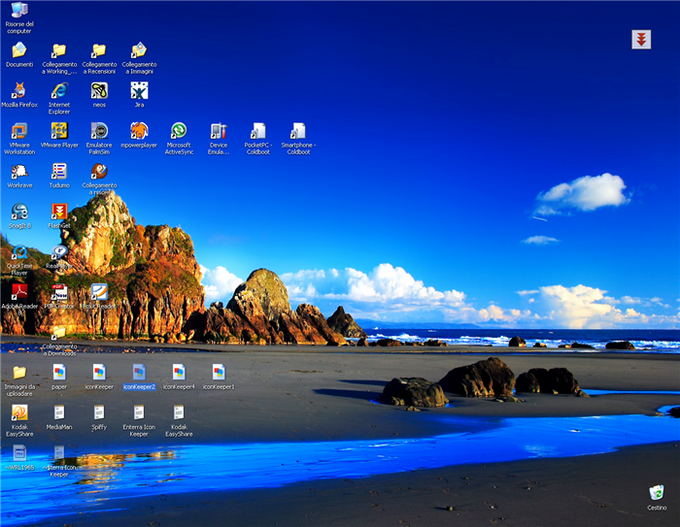Click the Emulatore PalmSim icon

pyautogui.click(x=99, y=131)
